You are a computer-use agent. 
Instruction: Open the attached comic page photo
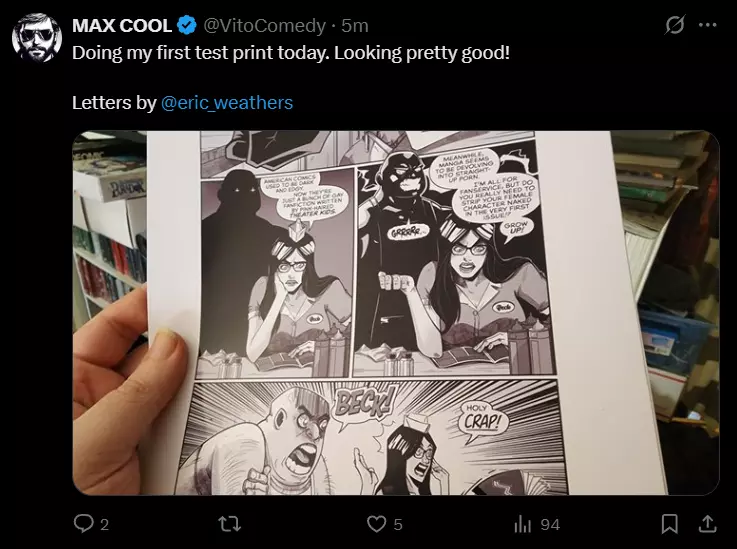(396, 313)
